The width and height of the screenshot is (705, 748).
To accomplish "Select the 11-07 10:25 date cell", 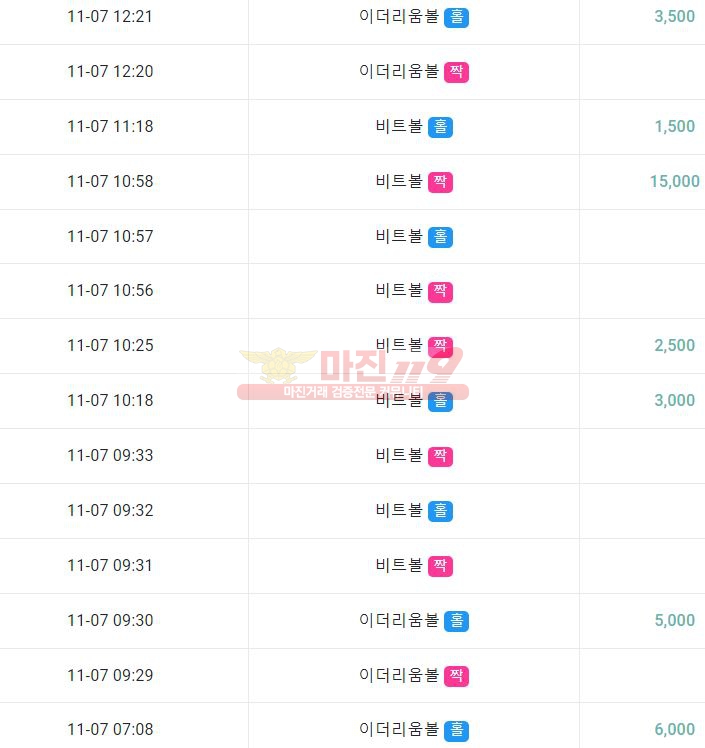I will [110, 345].
